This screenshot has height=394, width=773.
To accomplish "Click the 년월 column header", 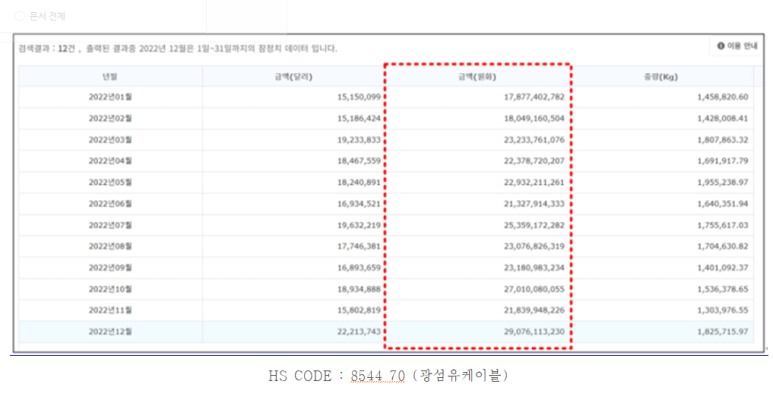I will [x=110, y=77].
